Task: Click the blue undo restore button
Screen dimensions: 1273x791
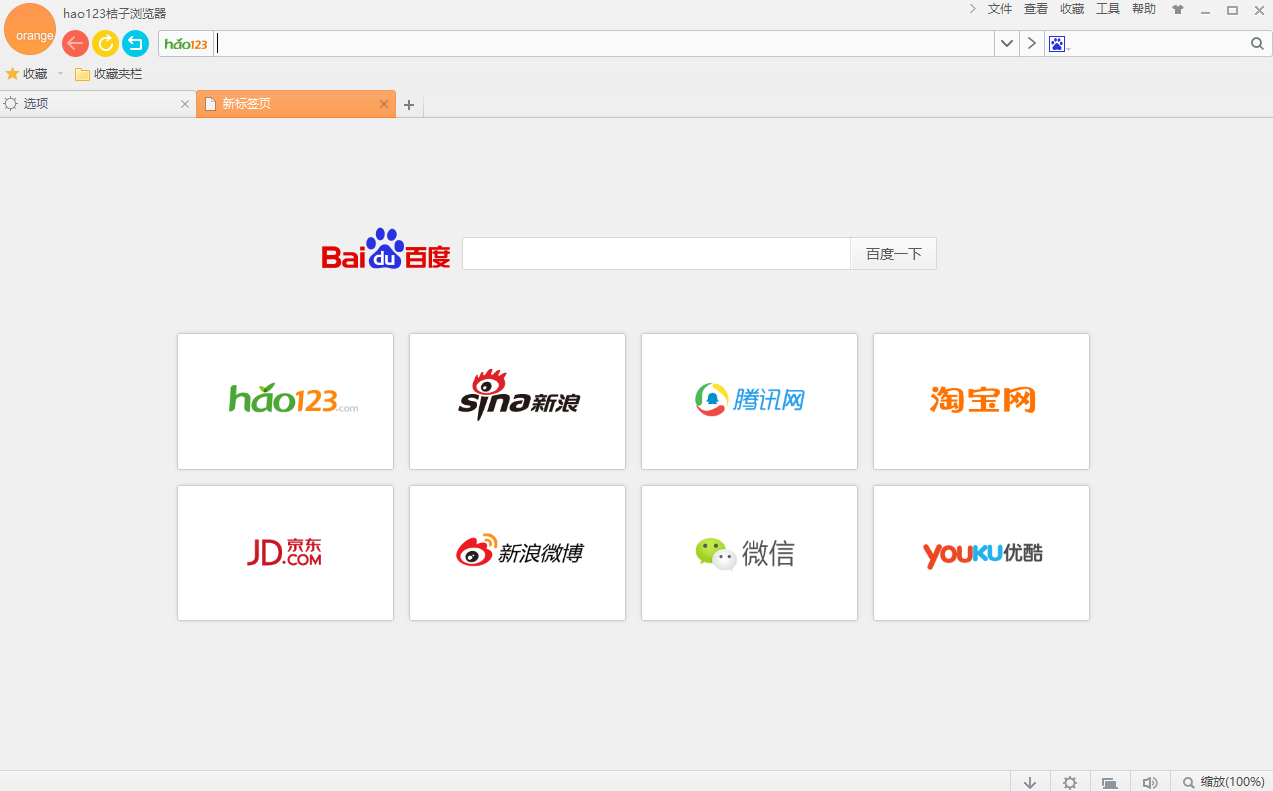Action: click(x=135, y=43)
